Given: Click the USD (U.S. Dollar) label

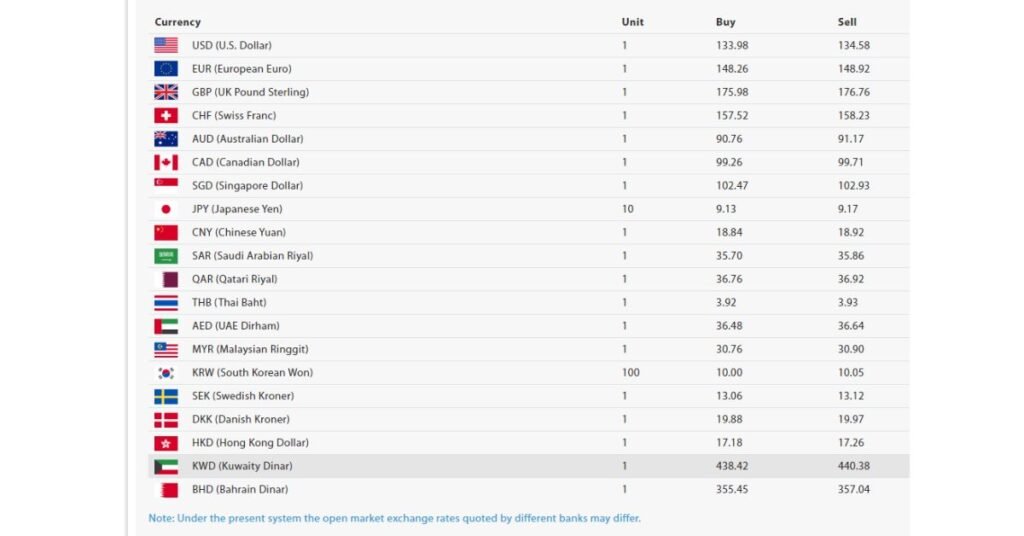Looking at the screenshot, I should pyautogui.click(x=232, y=45).
